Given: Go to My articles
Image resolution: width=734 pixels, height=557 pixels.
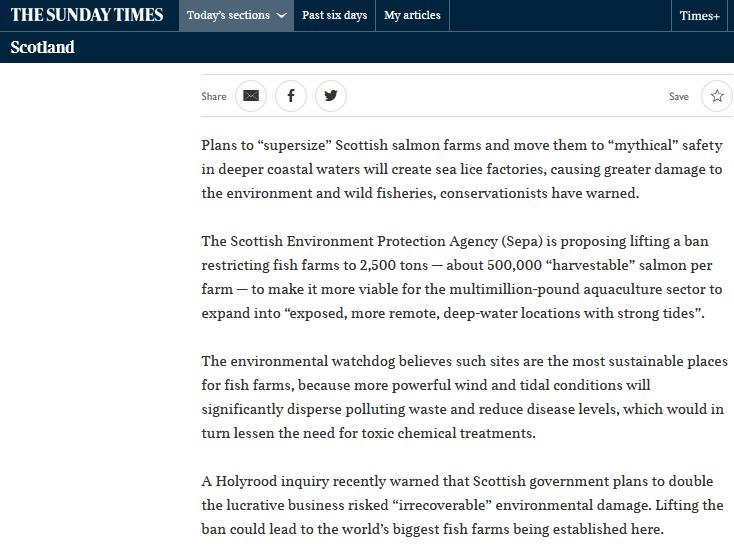Looking at the screenshot, I should coord(412,16).
